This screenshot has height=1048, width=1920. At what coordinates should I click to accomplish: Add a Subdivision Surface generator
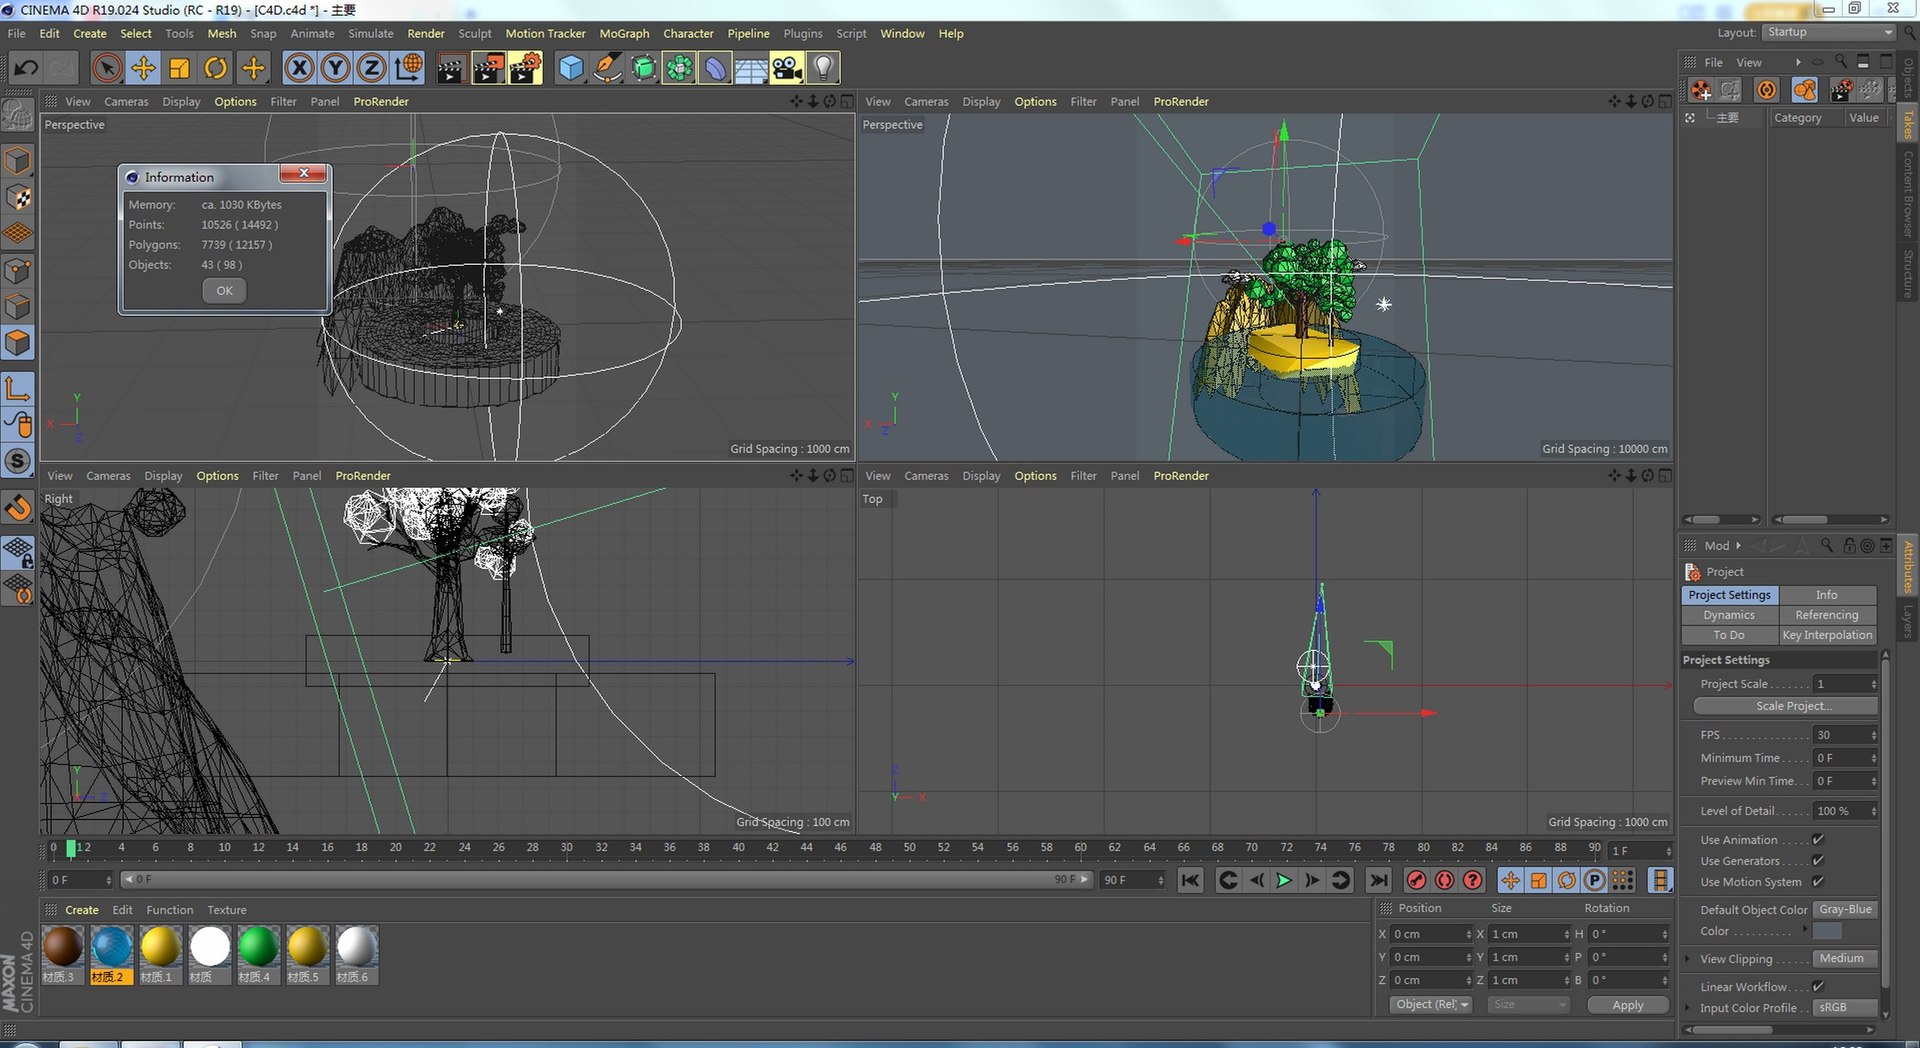pyautogui.click(x=643, y=68)
